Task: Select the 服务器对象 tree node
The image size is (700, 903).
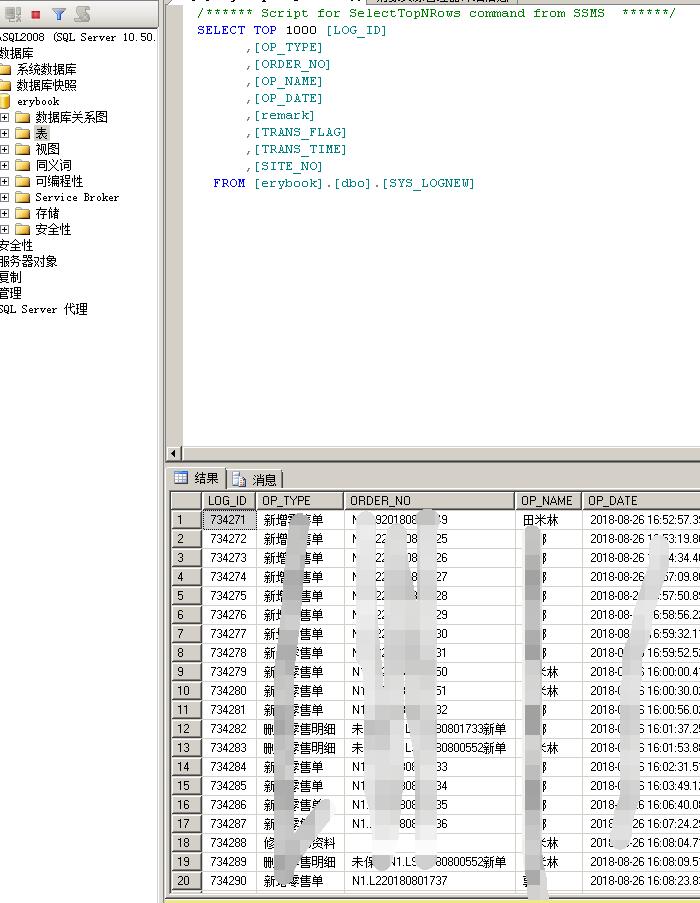Action: click(x=29, y=261)
